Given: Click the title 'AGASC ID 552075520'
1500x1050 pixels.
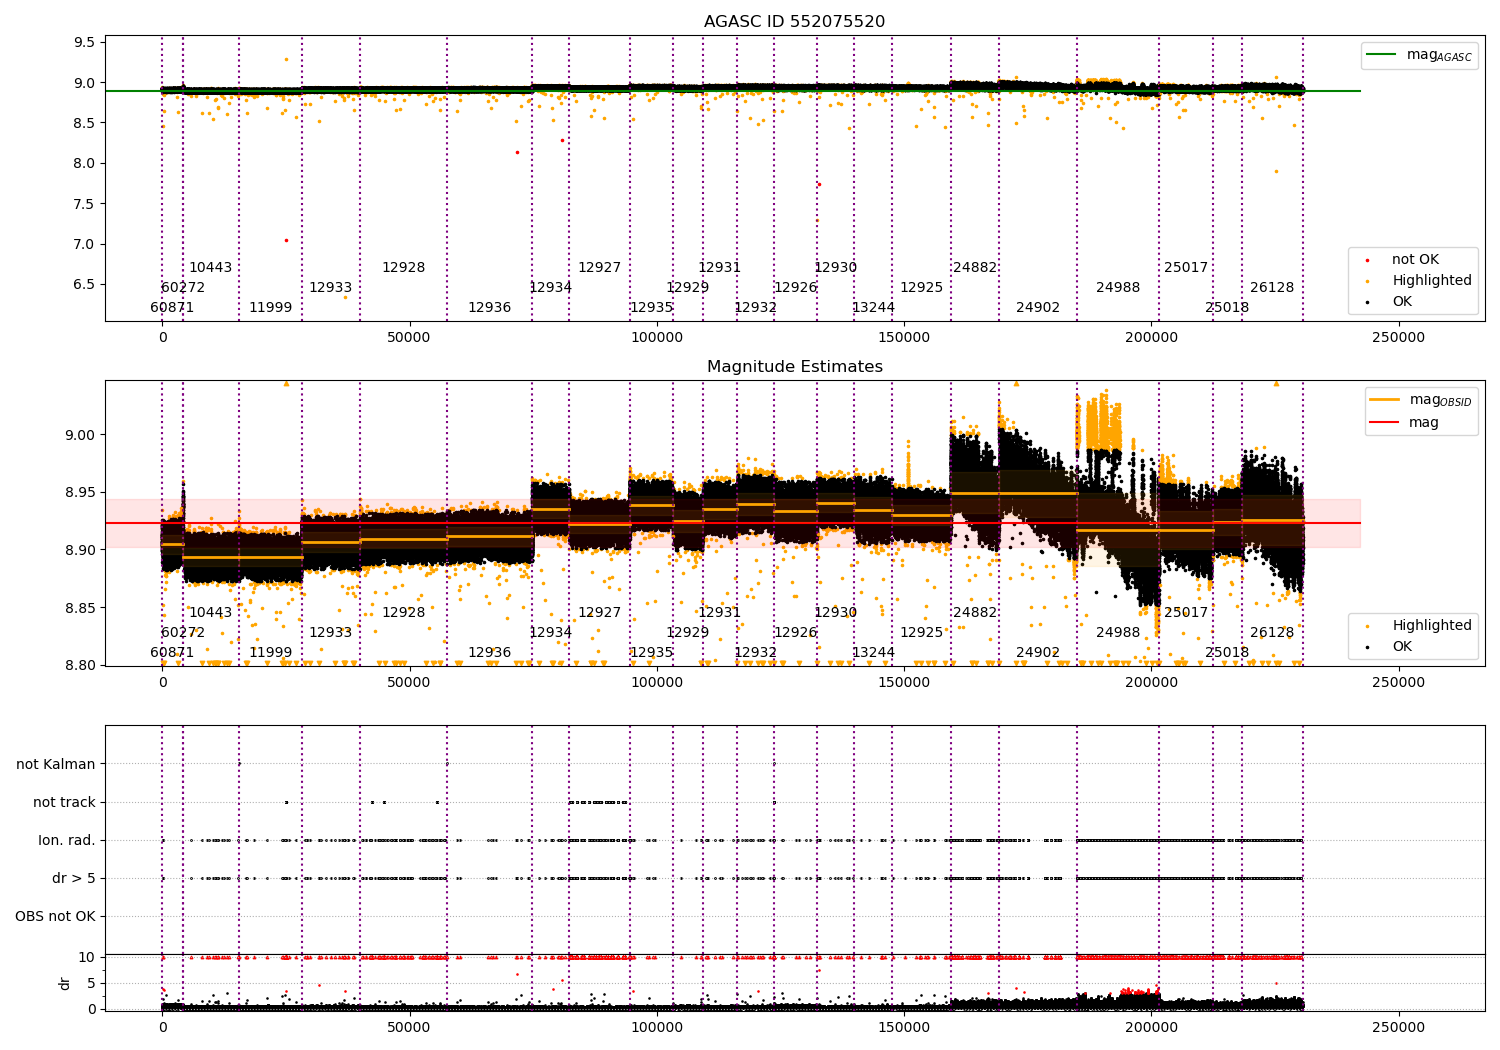Looking at the screenshot, I should tap(794, 22).
